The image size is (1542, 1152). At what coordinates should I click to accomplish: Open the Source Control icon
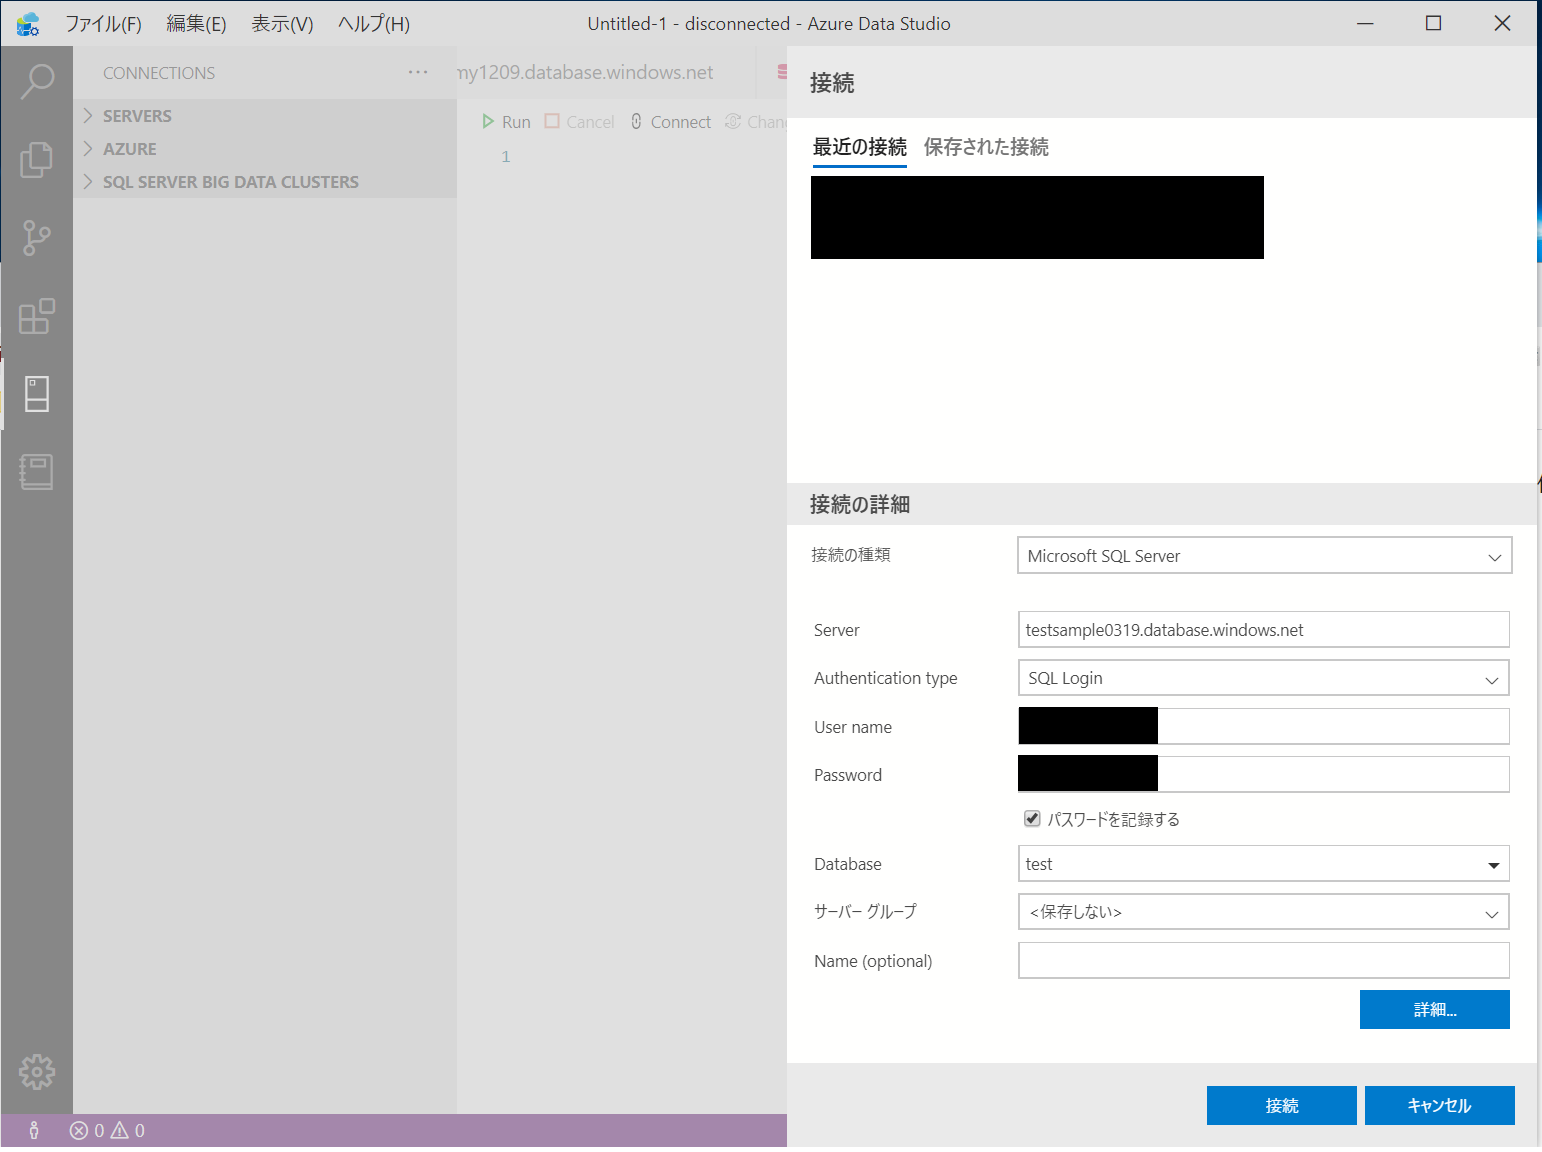pyautogui.click(x=37, y=238)
